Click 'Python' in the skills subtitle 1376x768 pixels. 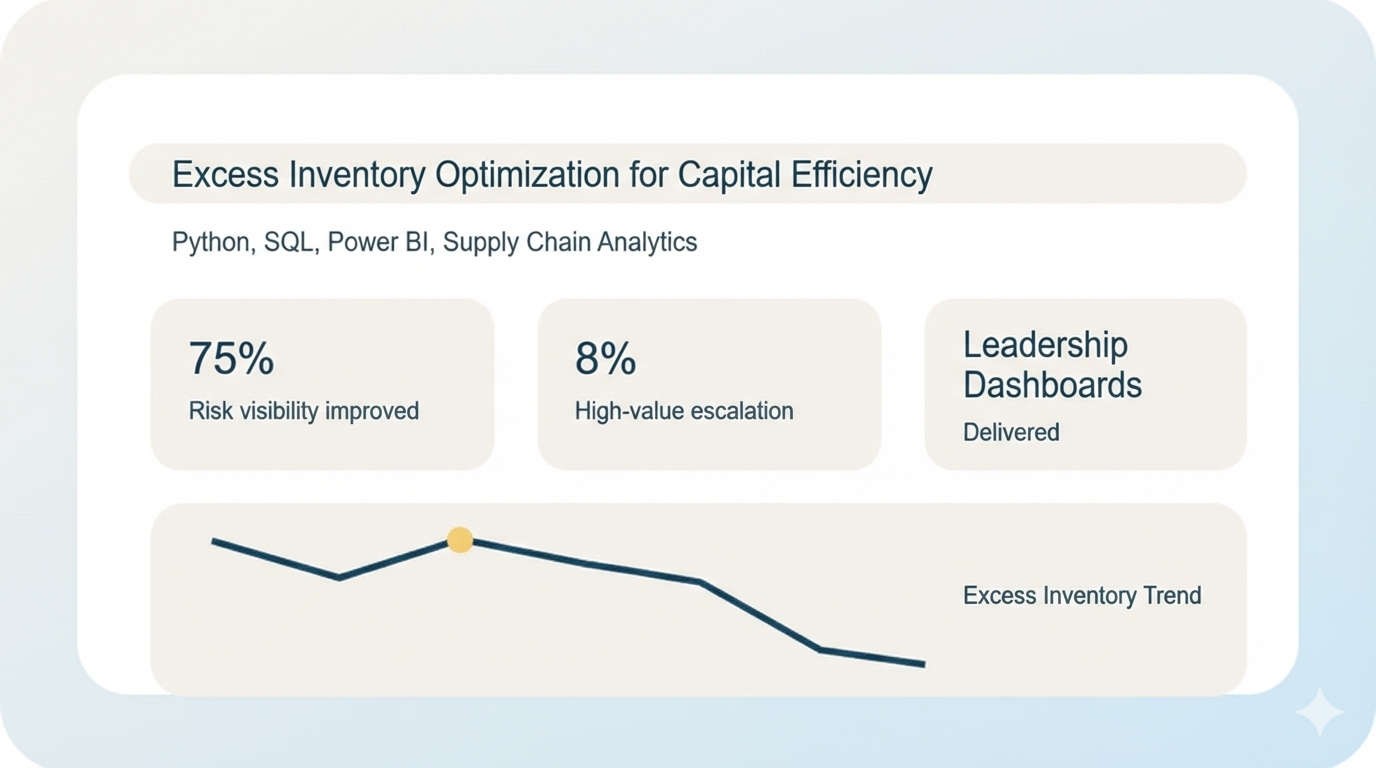click(210, 242)
